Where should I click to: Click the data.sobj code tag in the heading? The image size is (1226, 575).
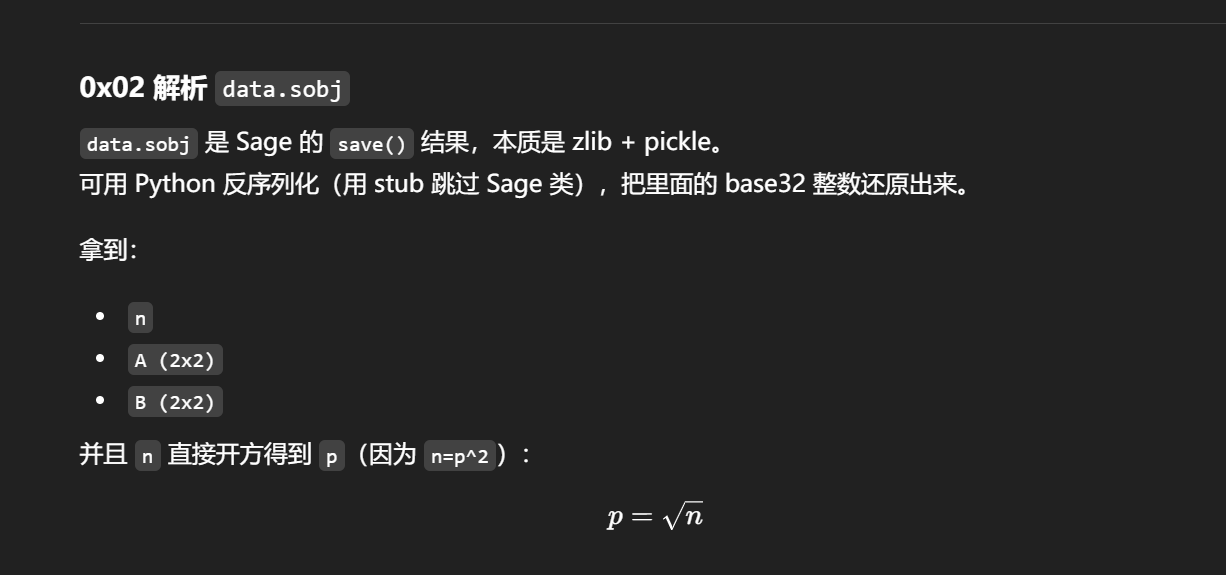tap(282, 90)
